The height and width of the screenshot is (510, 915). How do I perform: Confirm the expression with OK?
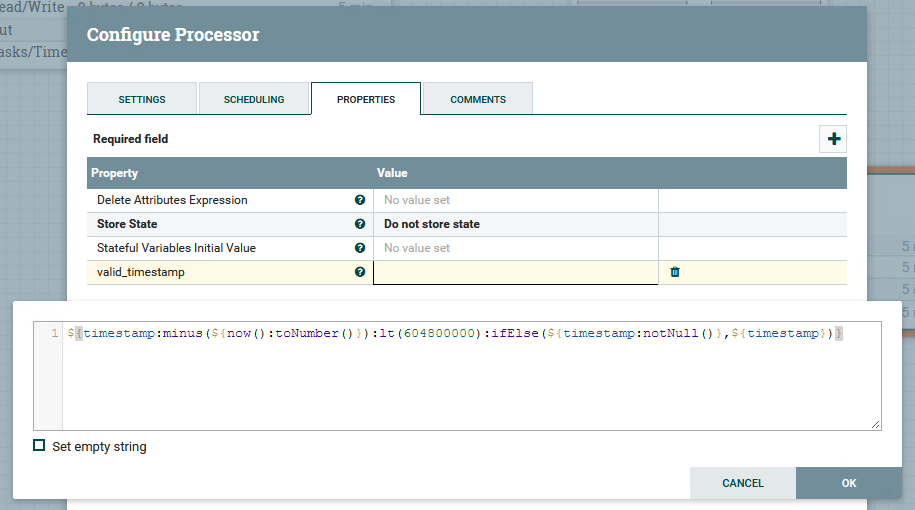(x=849, y=483)
